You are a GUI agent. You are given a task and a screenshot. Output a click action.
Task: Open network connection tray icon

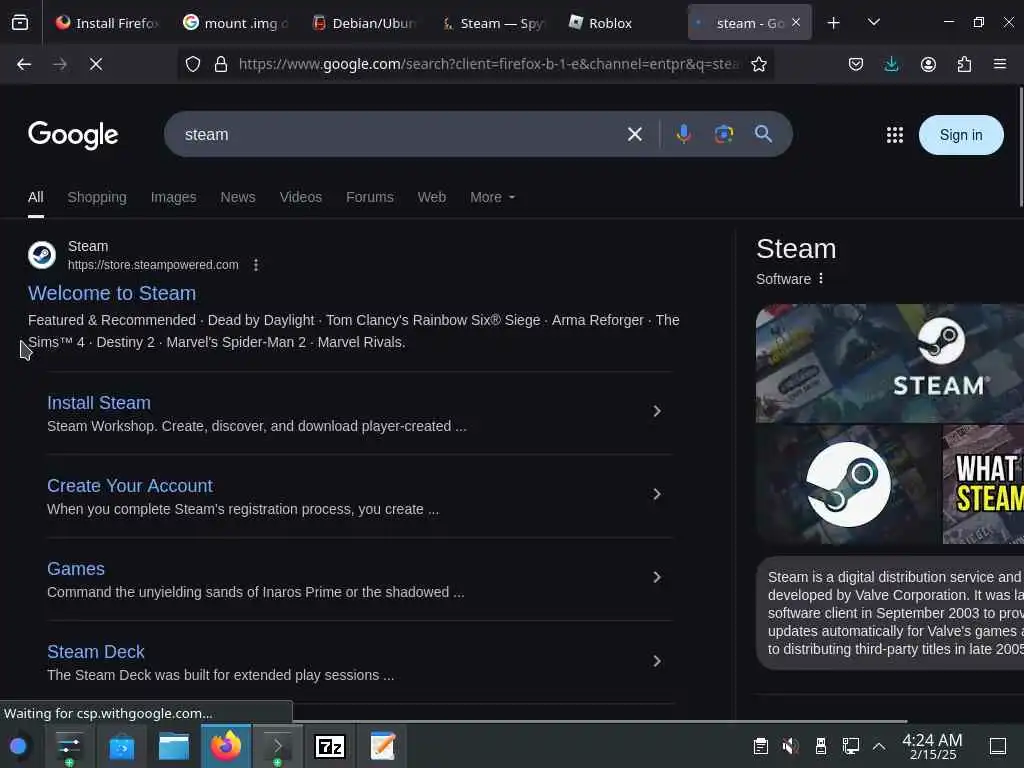click(x=850, y=746)
